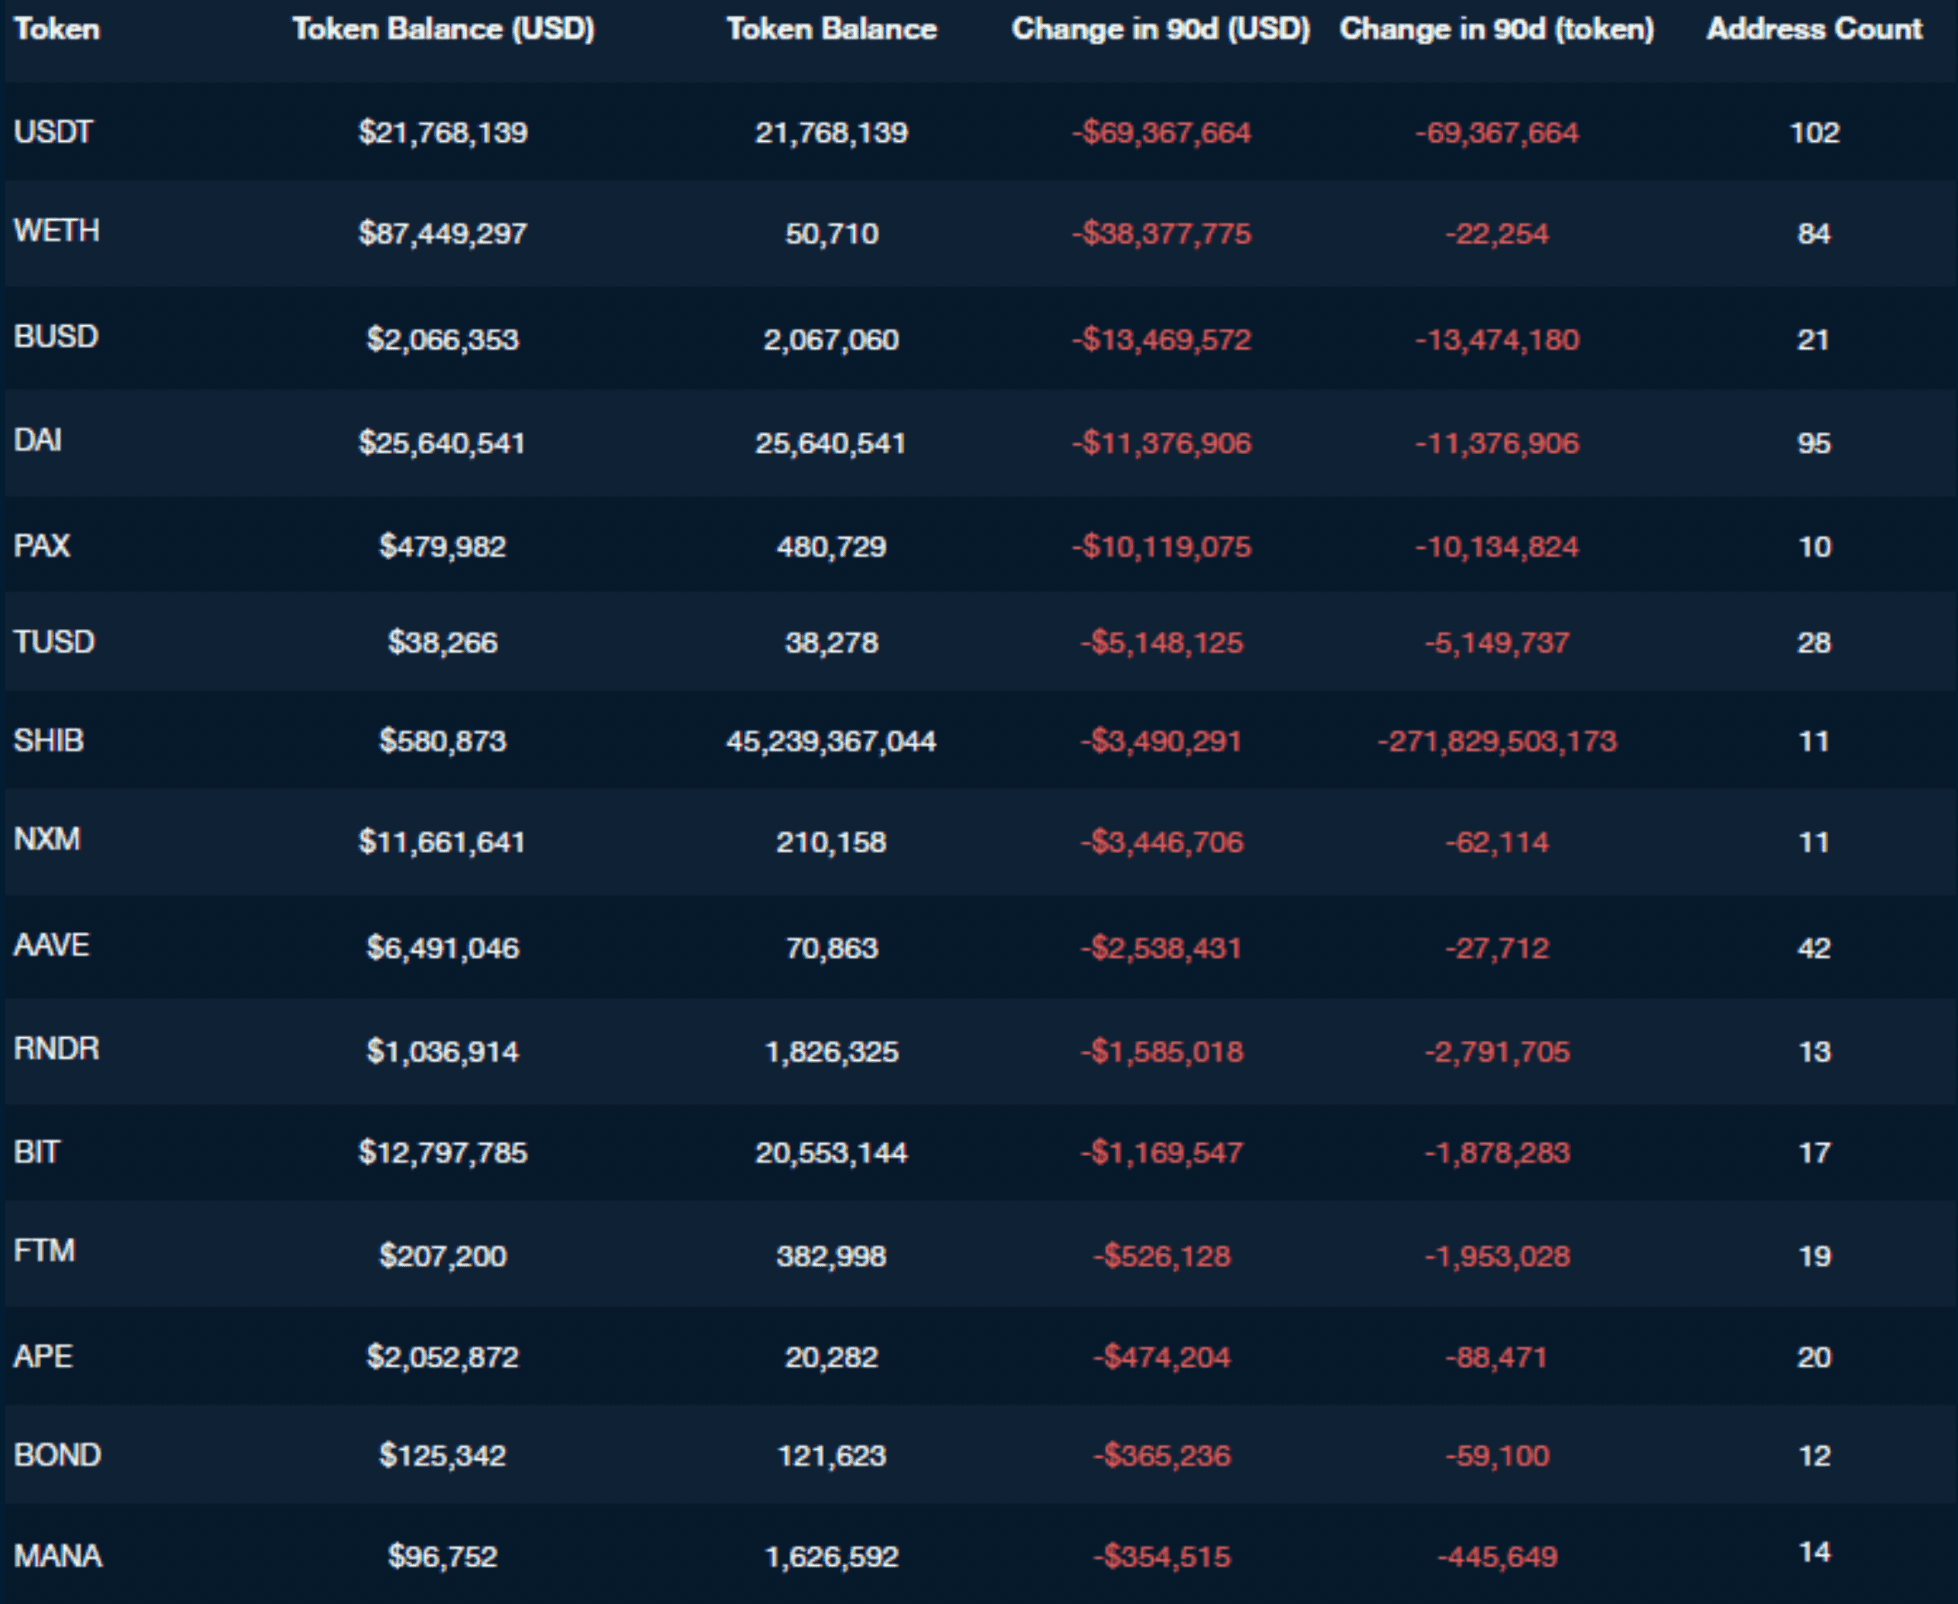Sort by Change in 90d (USD)
The image size is (1958, 1604).
click(1160, 29)
